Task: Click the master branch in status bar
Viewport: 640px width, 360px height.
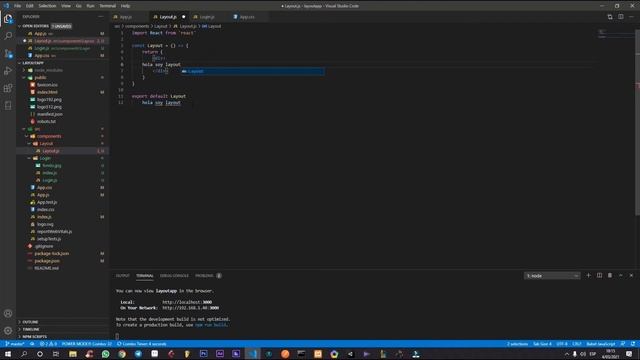Action: tap(15, 344)
